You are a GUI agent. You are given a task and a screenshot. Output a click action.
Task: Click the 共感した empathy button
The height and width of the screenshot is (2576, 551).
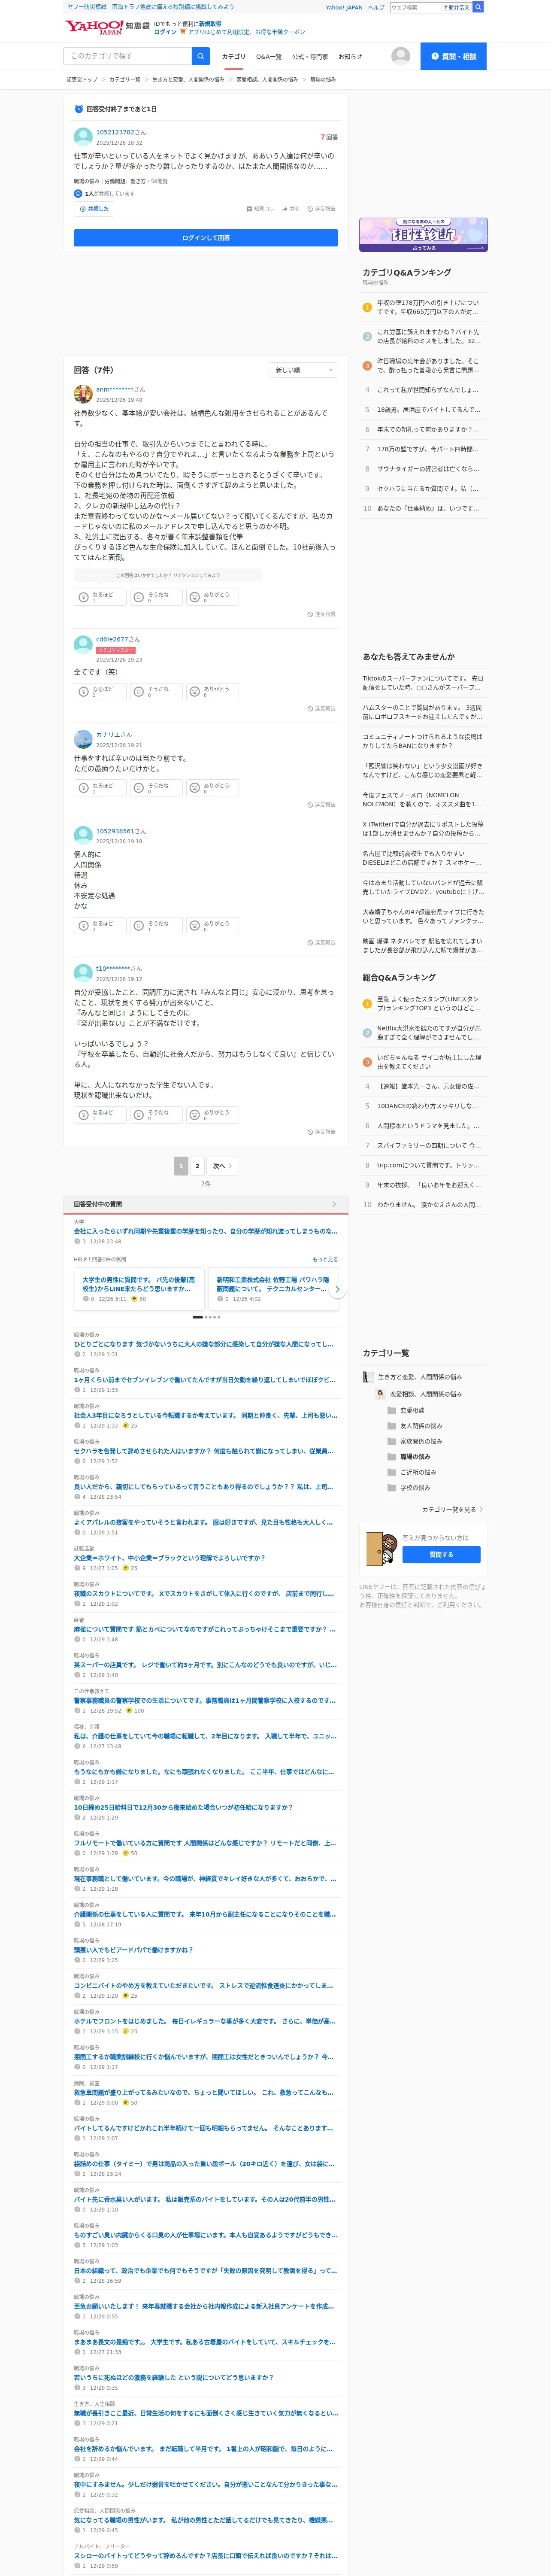[x=94, y=209]
